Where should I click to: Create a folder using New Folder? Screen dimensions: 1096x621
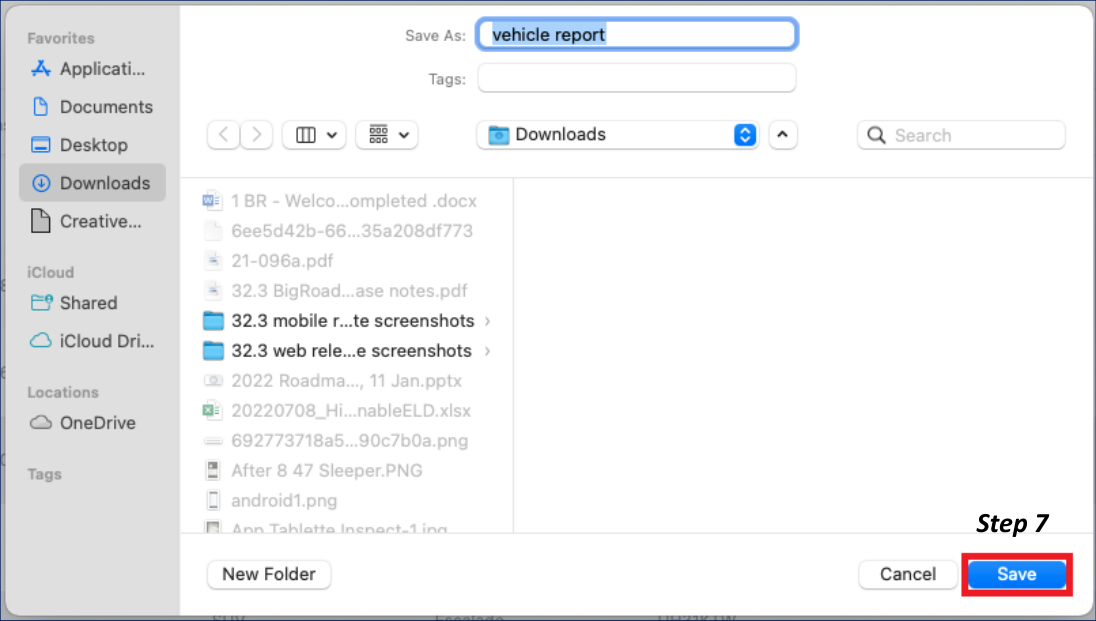[x=268, y=574]
